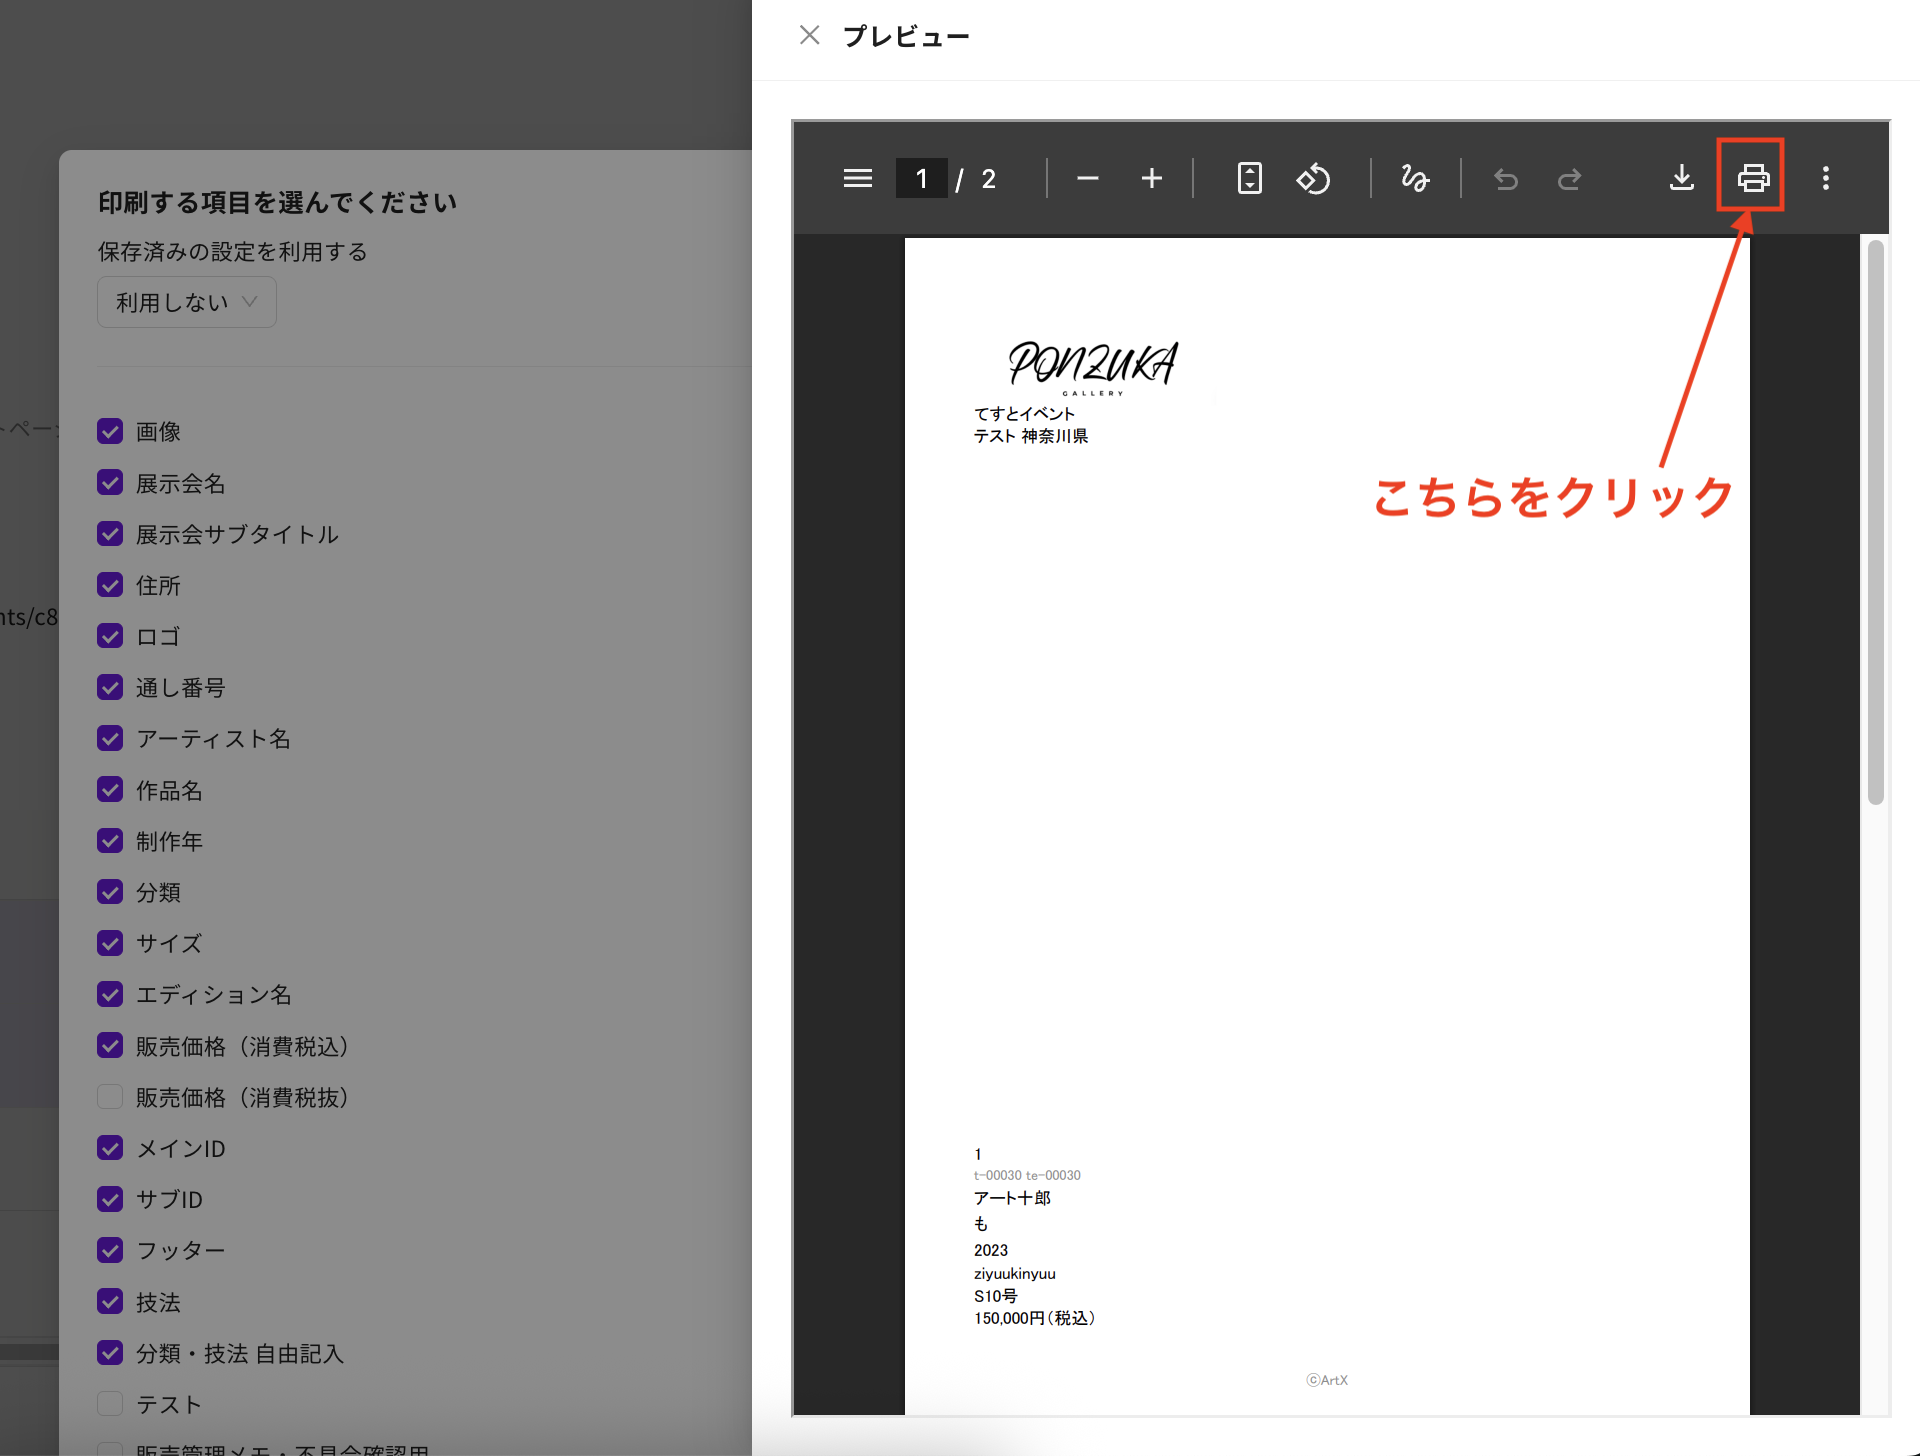Select the annotation draw tool icon
Screen dimensions: 1920x1456
1414,178
